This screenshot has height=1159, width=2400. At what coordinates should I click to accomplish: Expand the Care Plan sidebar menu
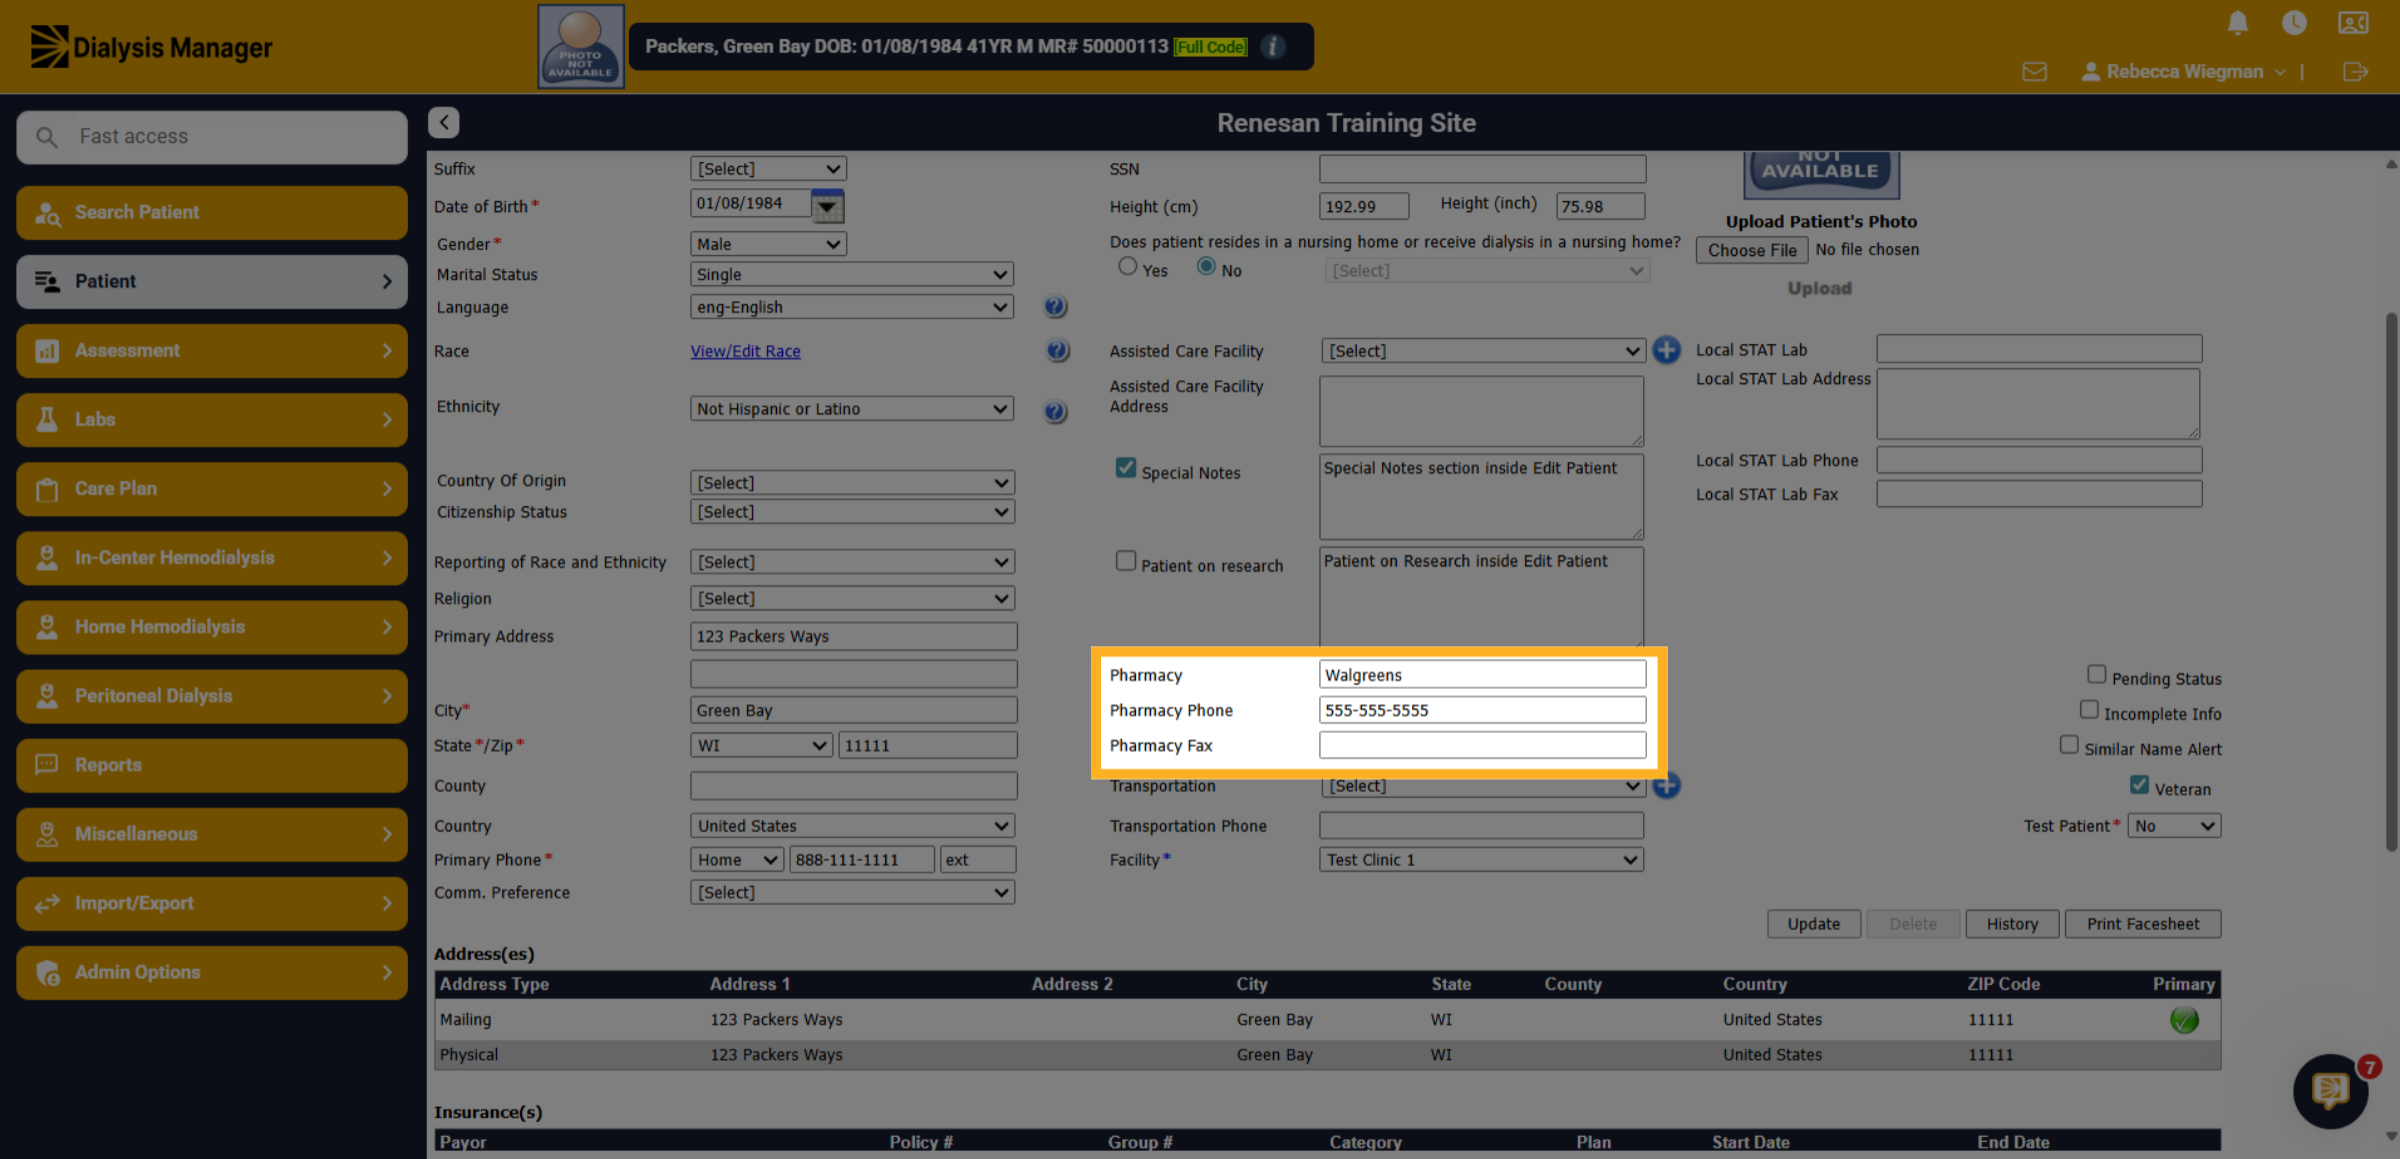[212, 489]
